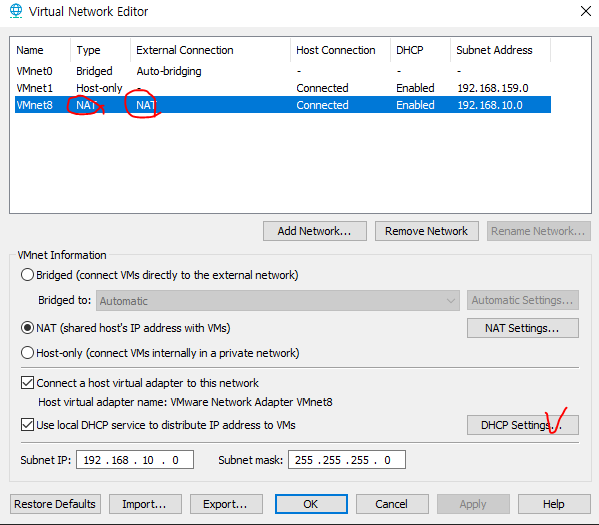
Task: Select the VMnet0 row
Action: 283,71
